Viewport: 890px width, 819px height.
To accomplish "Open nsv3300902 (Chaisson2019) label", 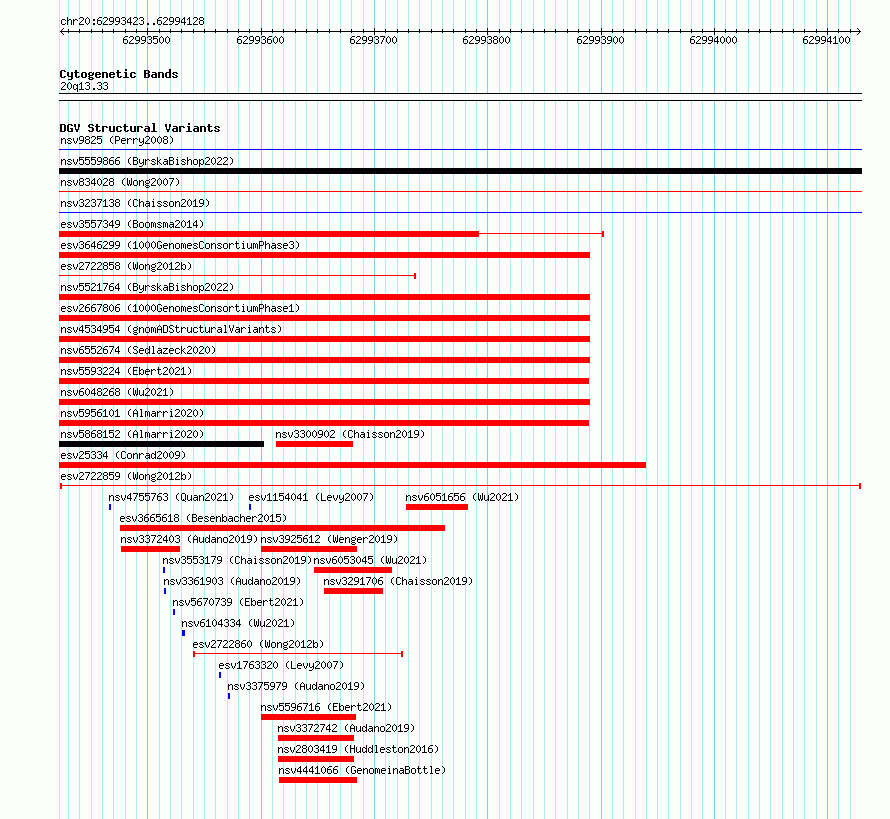I will (x=350, y=434).
